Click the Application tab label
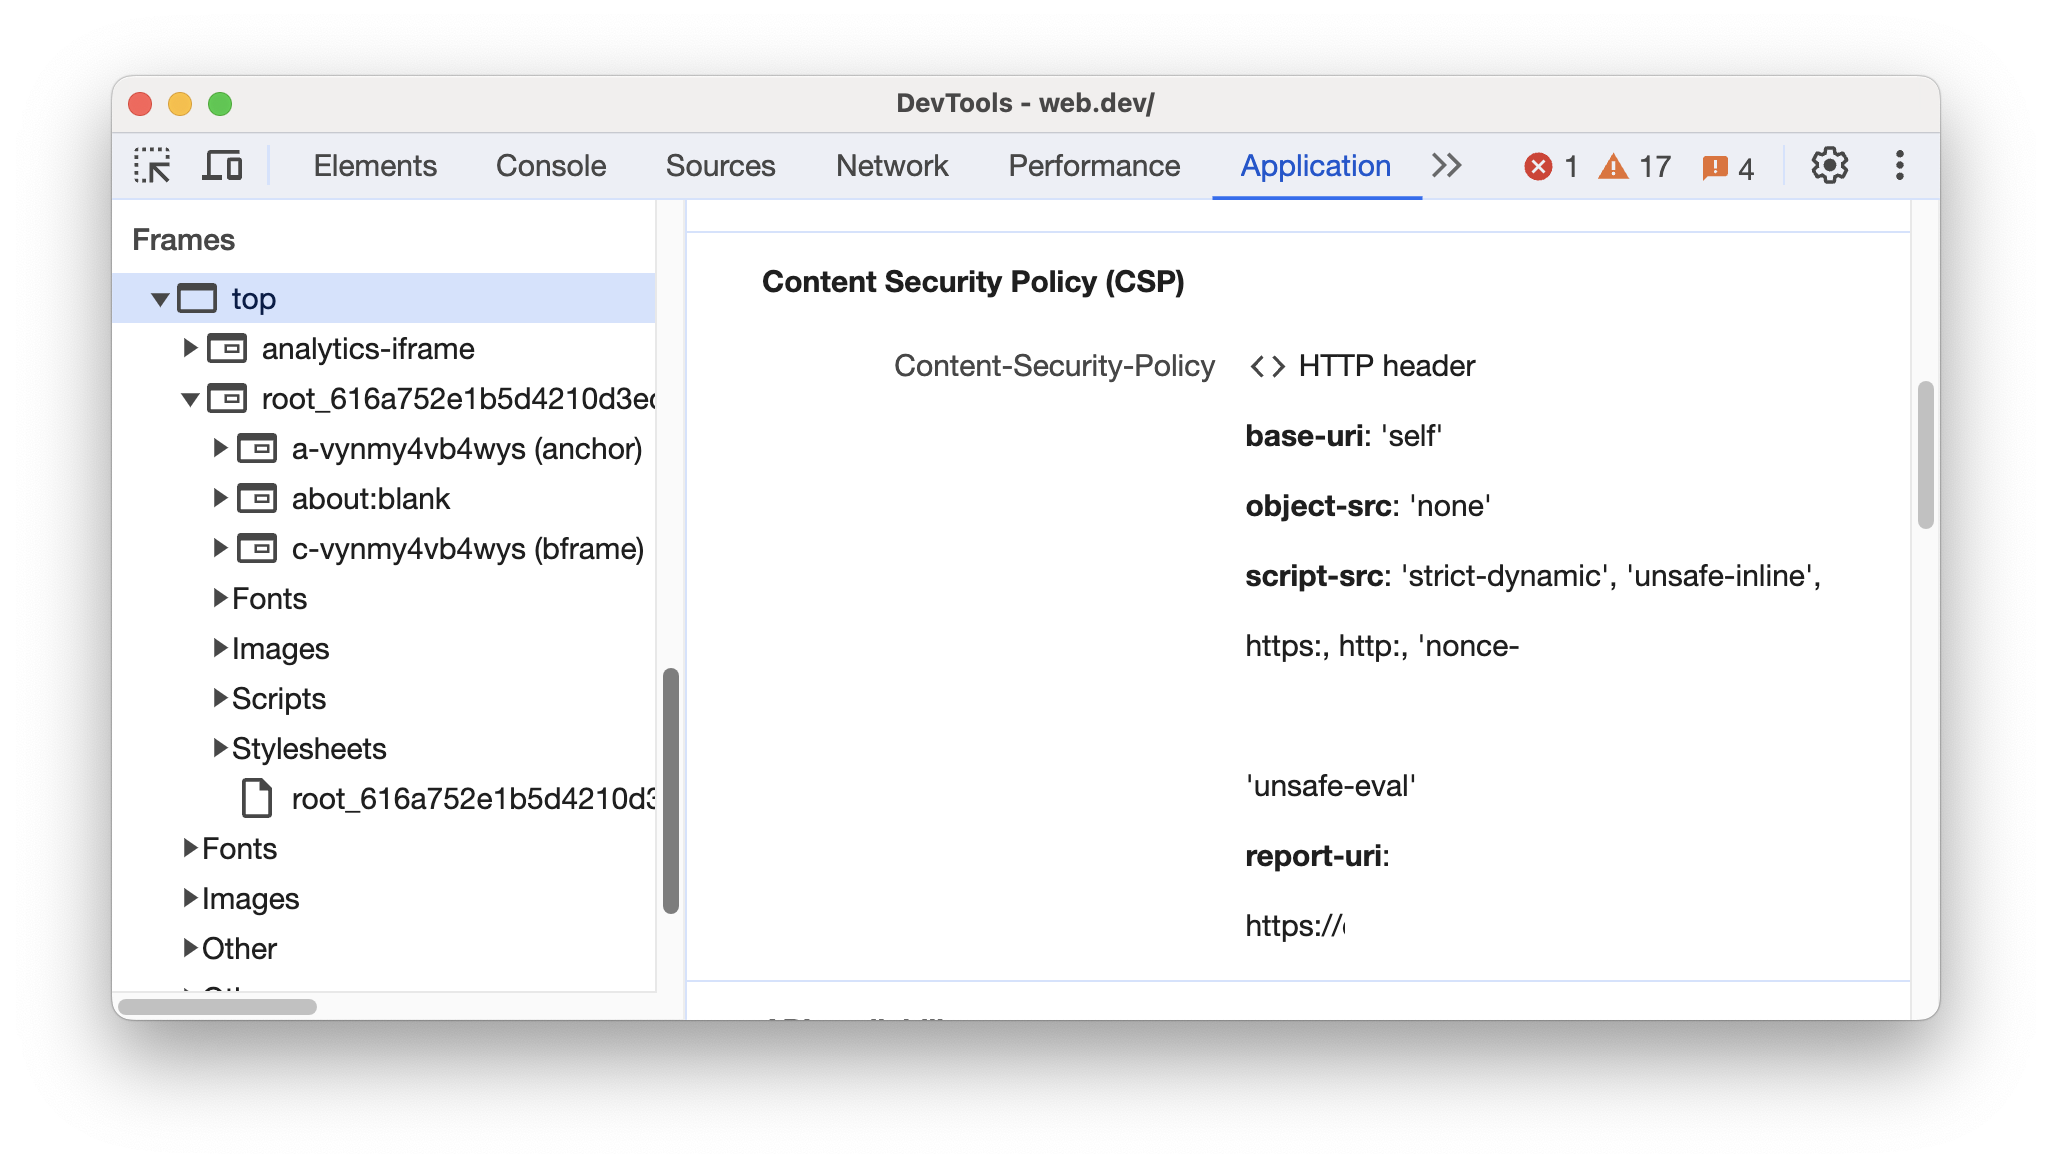The height and width of the screenshot is (1168, 2052). coord(1314,165)
